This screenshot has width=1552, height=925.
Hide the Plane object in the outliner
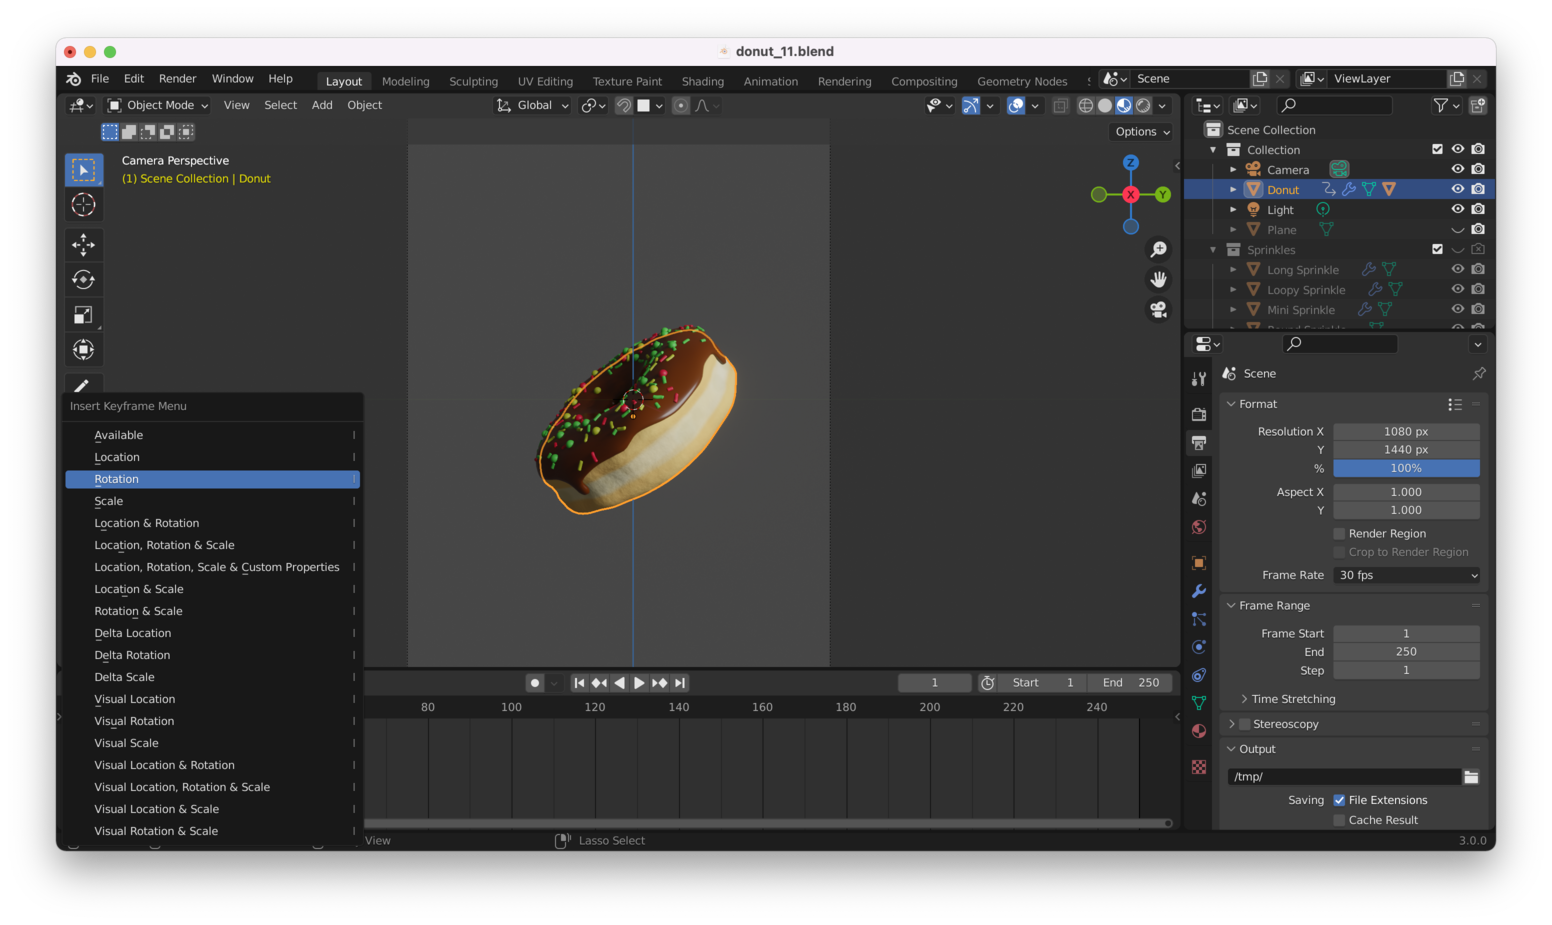click(x=1458, y=229)
